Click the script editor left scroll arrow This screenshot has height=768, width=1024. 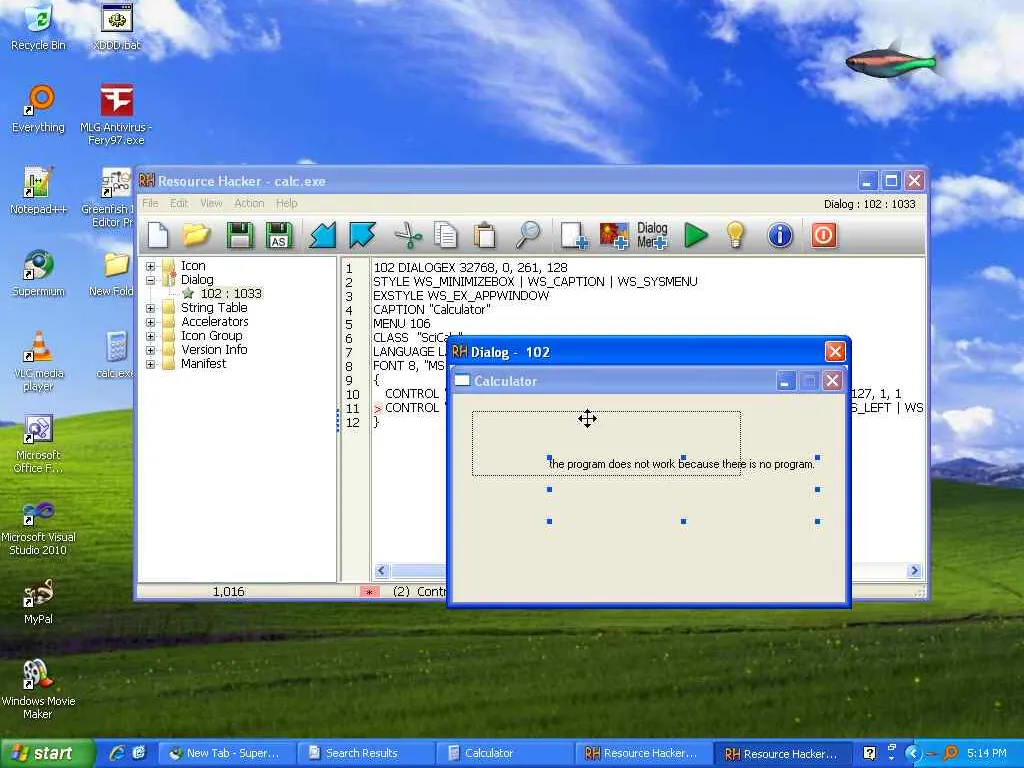pyautogui.click(x=382, y=571)
